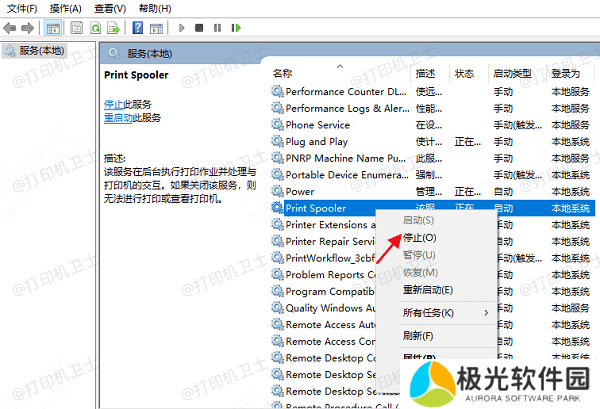The image size is (600, 409).
Task: Click the Forward arrow toolbar icon
Action: (27, 28)
